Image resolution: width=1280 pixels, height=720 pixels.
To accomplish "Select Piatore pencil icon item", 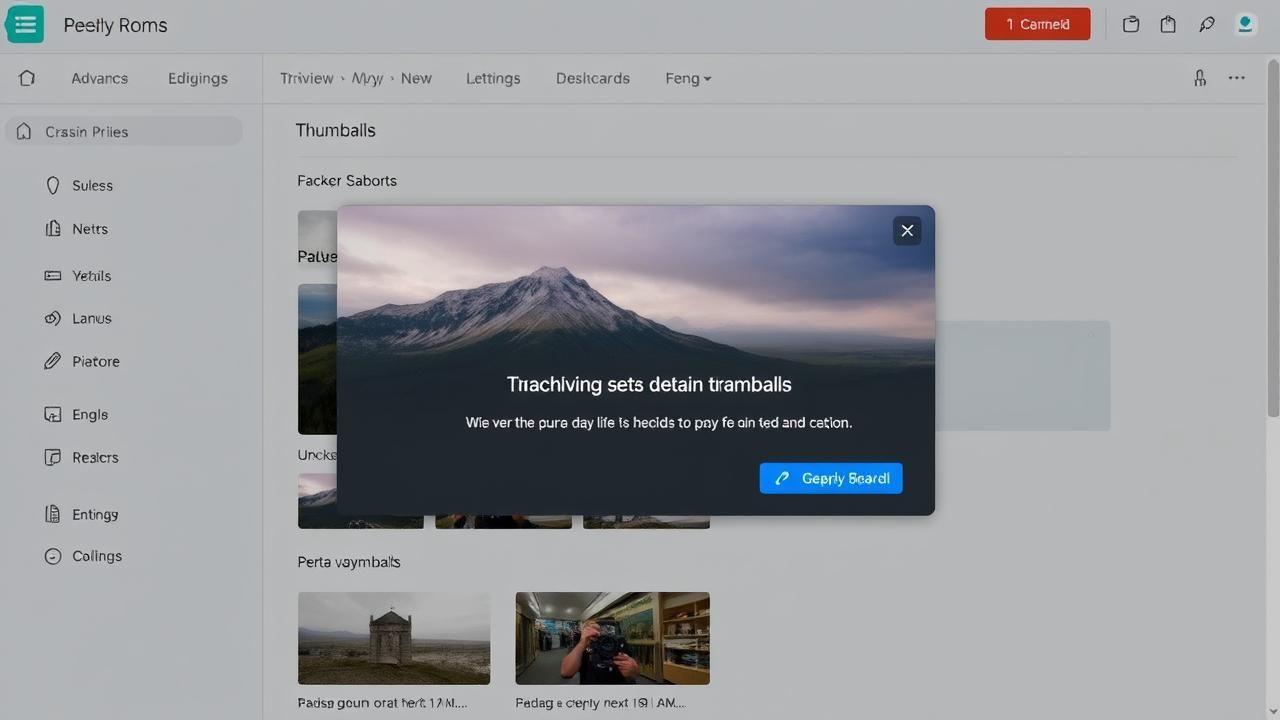I will tap(95, 361).
